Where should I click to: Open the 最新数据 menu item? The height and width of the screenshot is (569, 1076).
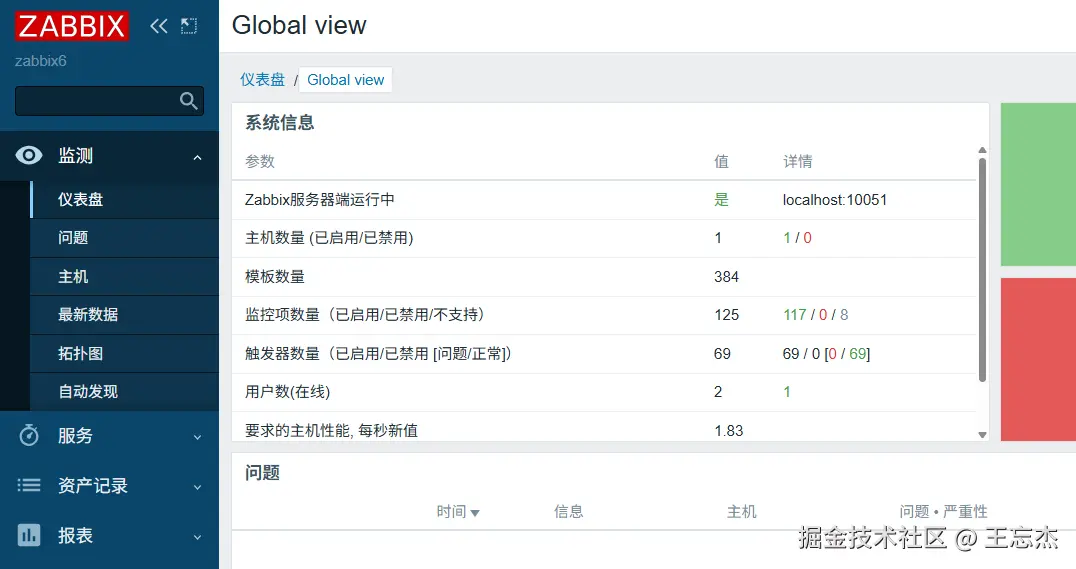[124, 315]
